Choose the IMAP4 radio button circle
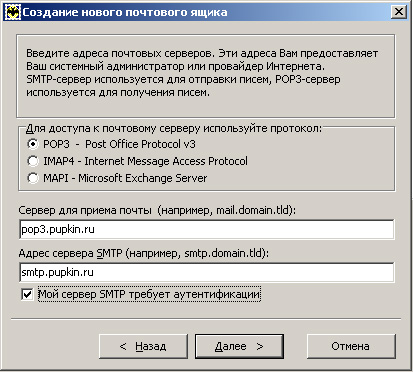The width and height of the screenshot is (413, 372). coord(33,161)
